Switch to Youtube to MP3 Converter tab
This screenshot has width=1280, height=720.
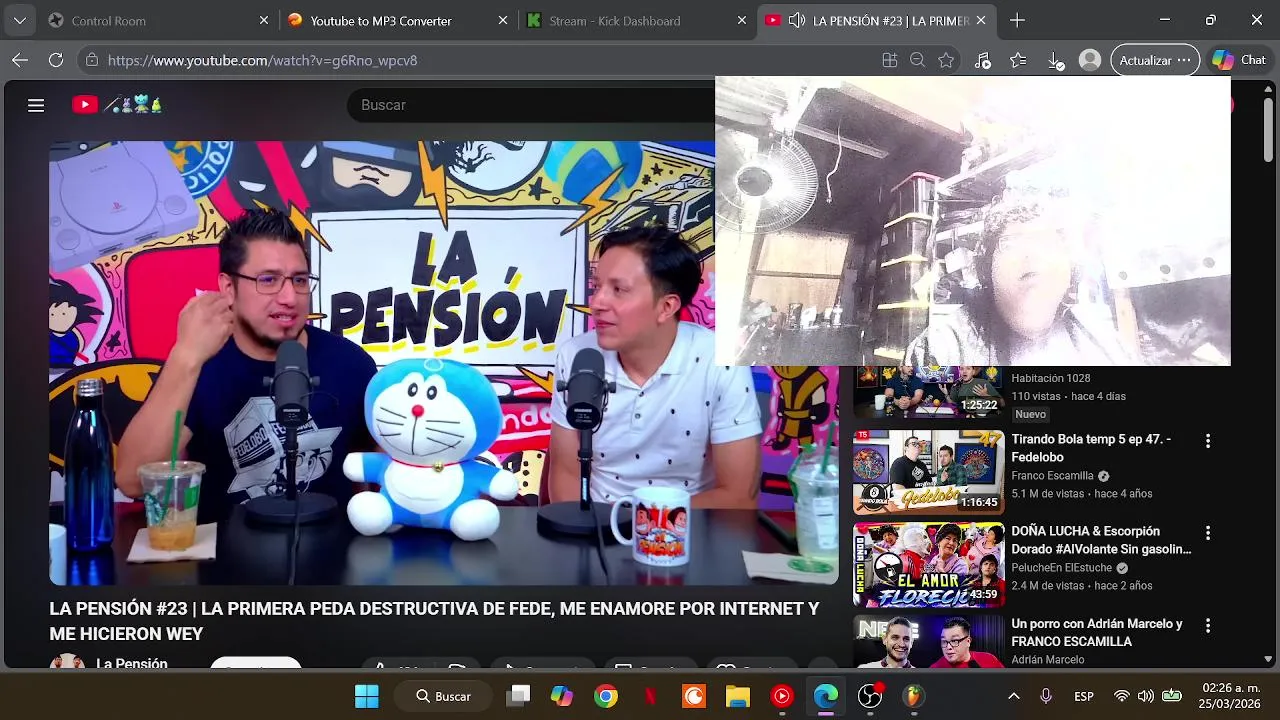[x=397, y=20]
